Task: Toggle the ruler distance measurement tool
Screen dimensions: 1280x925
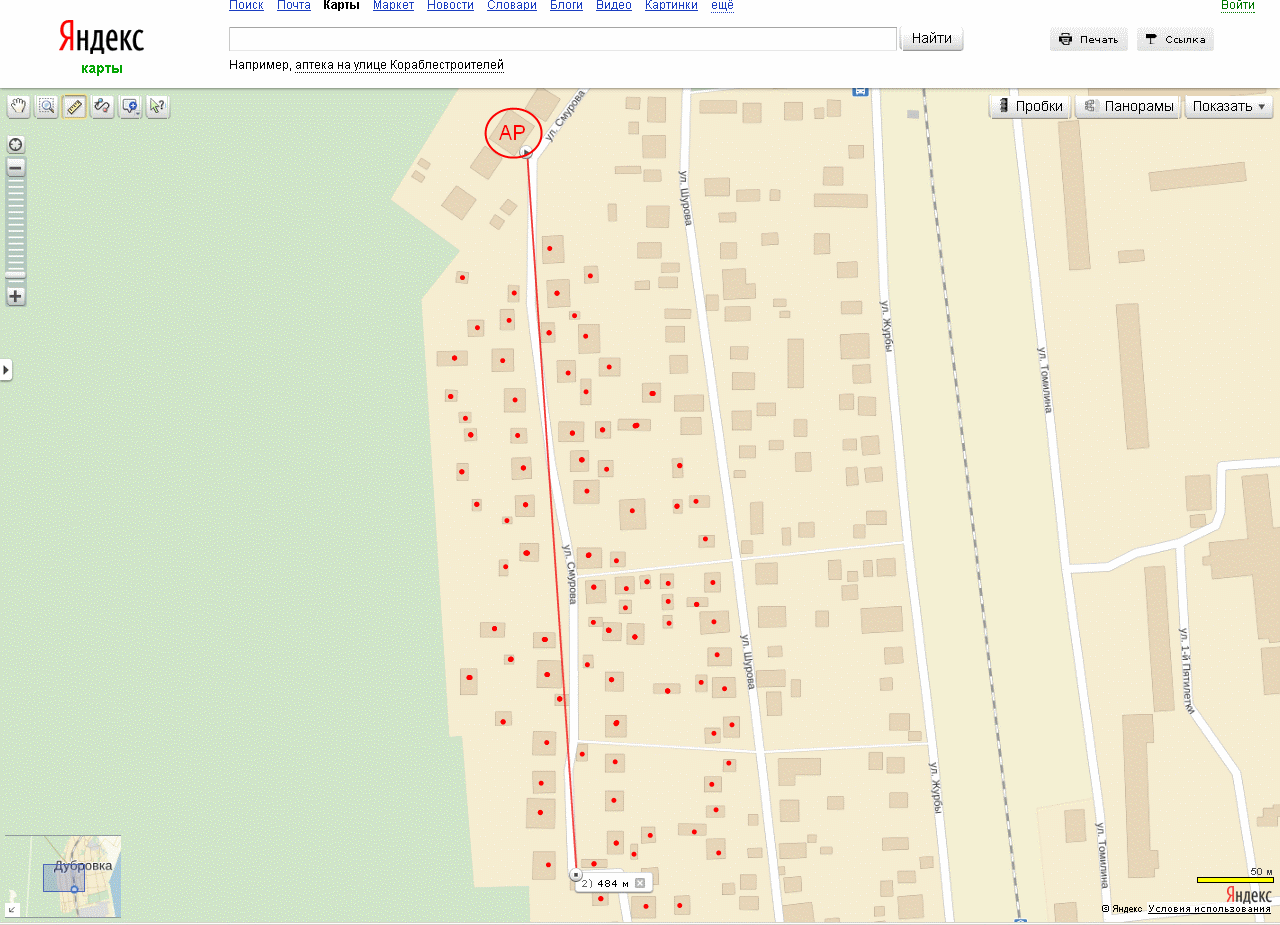Action: coord(74,106)
